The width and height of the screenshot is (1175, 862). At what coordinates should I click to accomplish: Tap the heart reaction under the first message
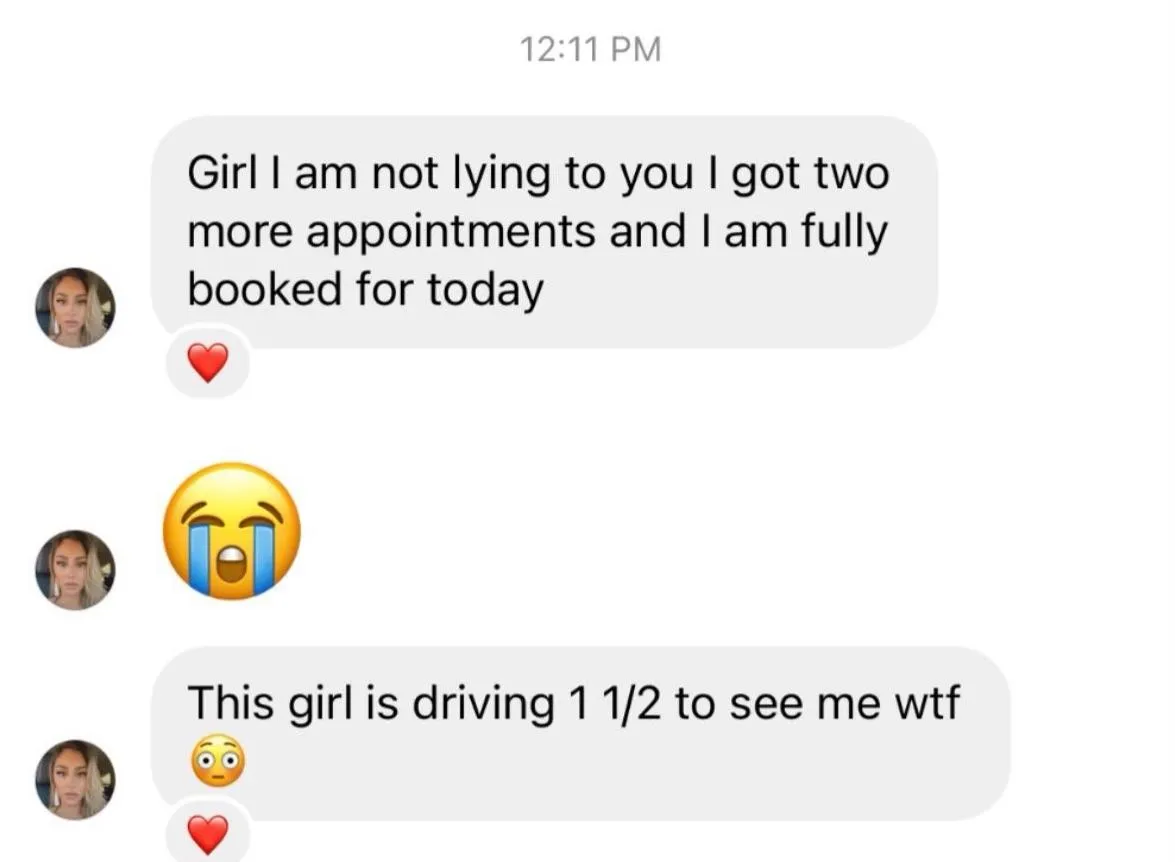point(208,363)
